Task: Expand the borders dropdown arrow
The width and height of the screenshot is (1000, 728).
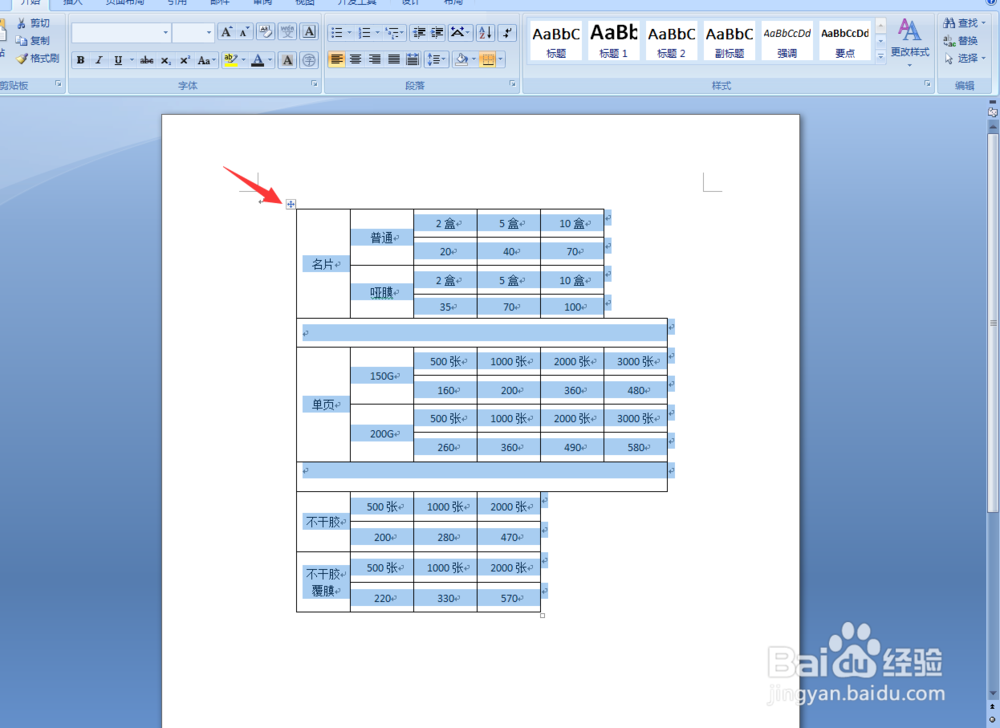Action: tap(501, 60)
